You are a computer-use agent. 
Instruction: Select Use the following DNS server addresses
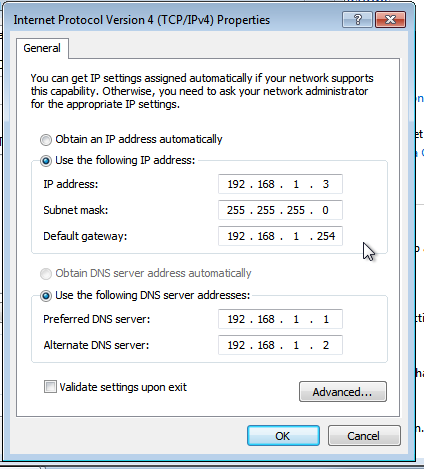tap(46, 296)
